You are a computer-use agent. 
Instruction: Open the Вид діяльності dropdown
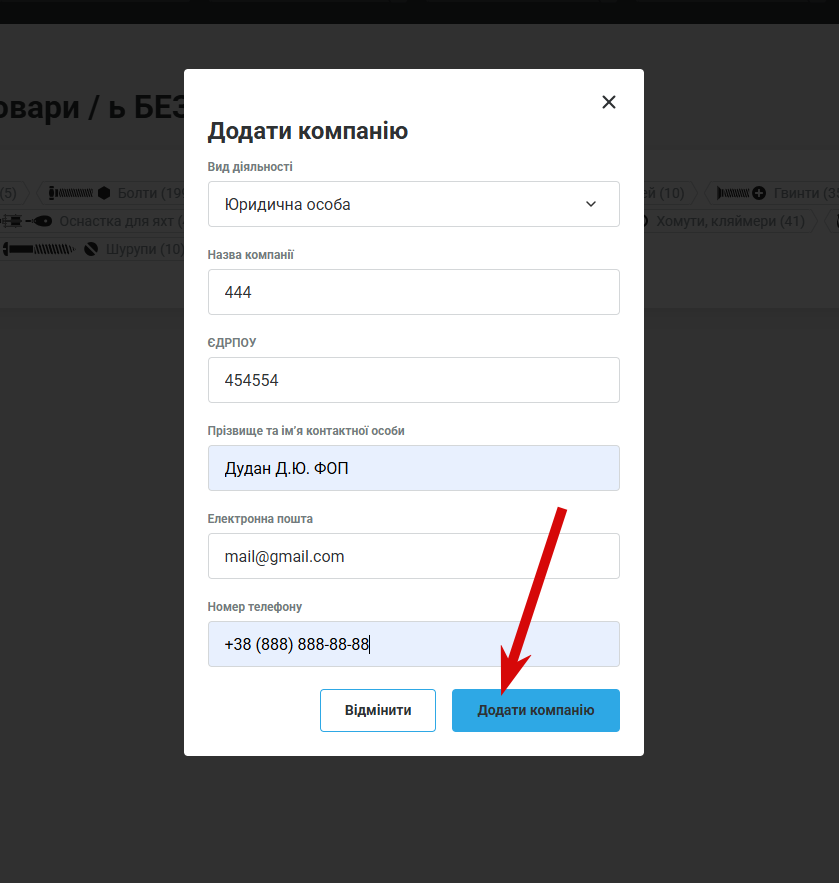[x=414, y=204]
